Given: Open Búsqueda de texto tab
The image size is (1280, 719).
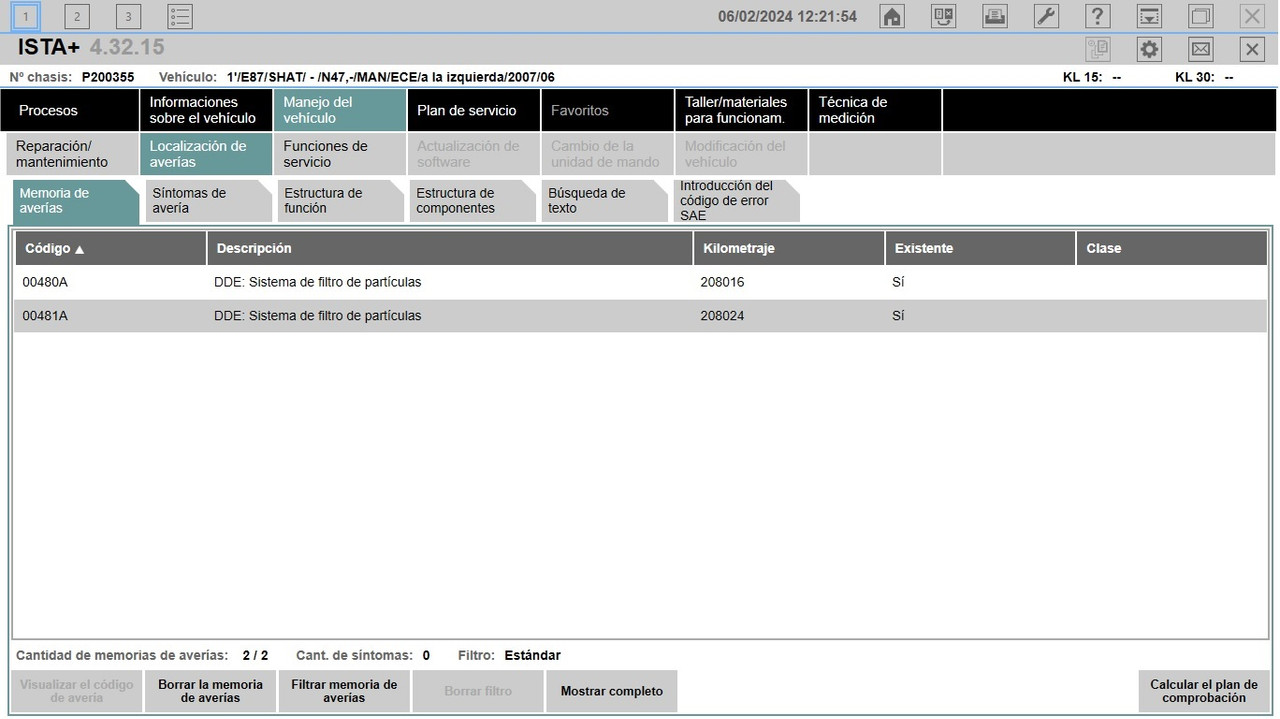Looking at the screenshot, I should (604, 201).
